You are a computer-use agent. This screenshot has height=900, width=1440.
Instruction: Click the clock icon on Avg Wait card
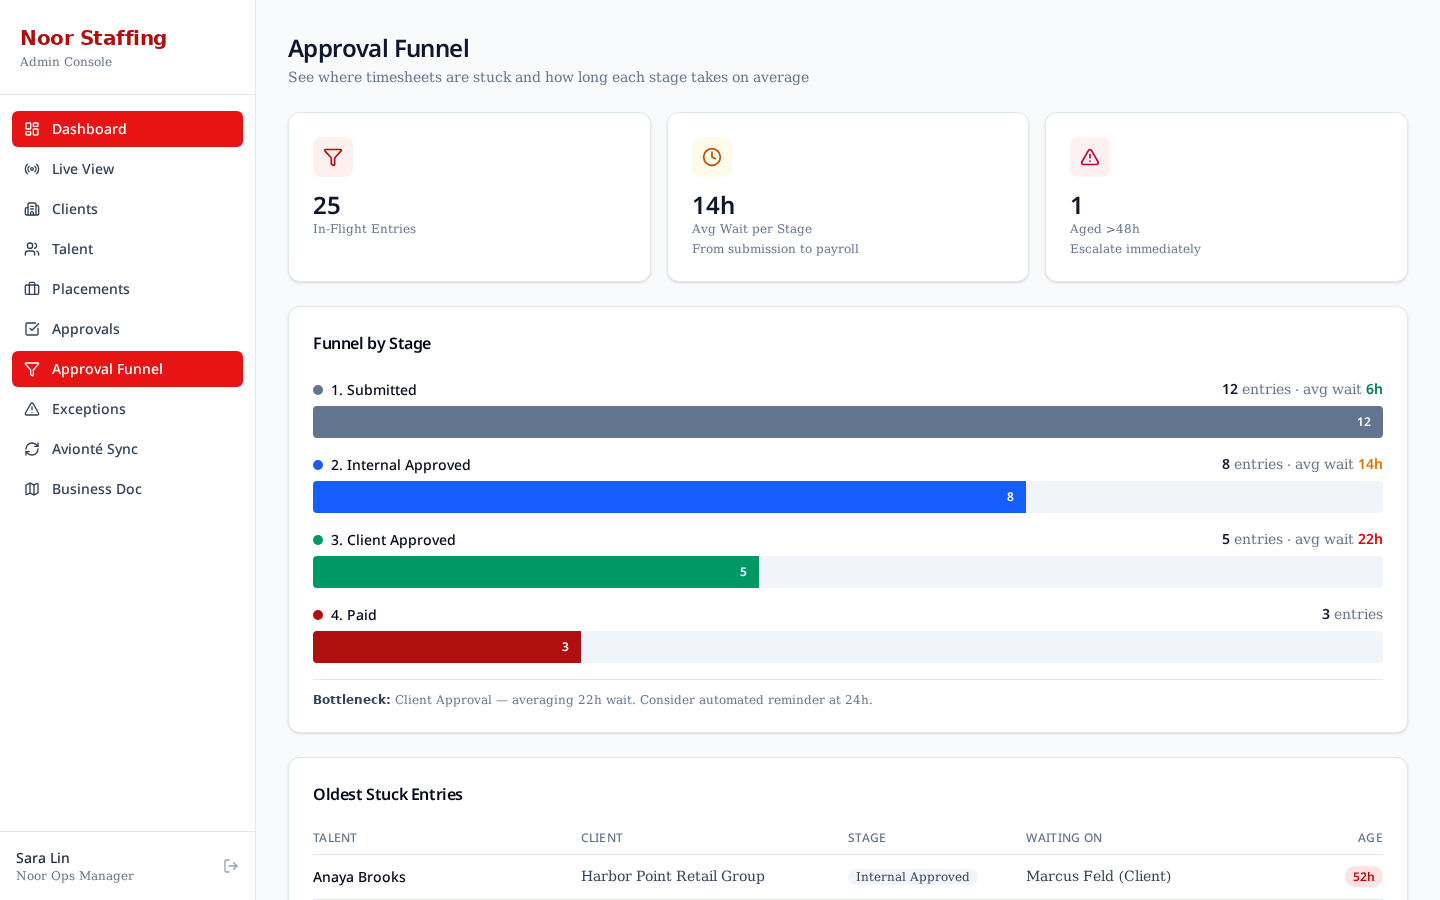point(712,157)
